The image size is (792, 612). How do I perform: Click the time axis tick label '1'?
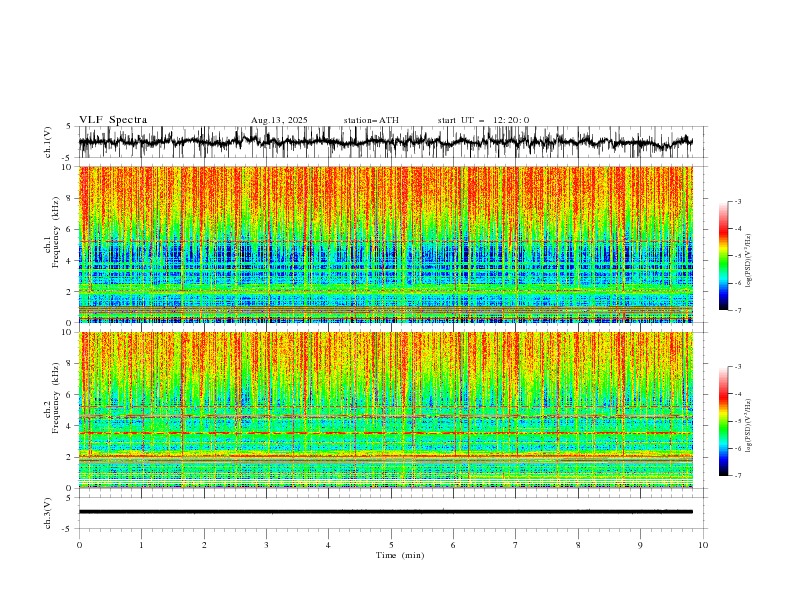(x=141, y=545)
